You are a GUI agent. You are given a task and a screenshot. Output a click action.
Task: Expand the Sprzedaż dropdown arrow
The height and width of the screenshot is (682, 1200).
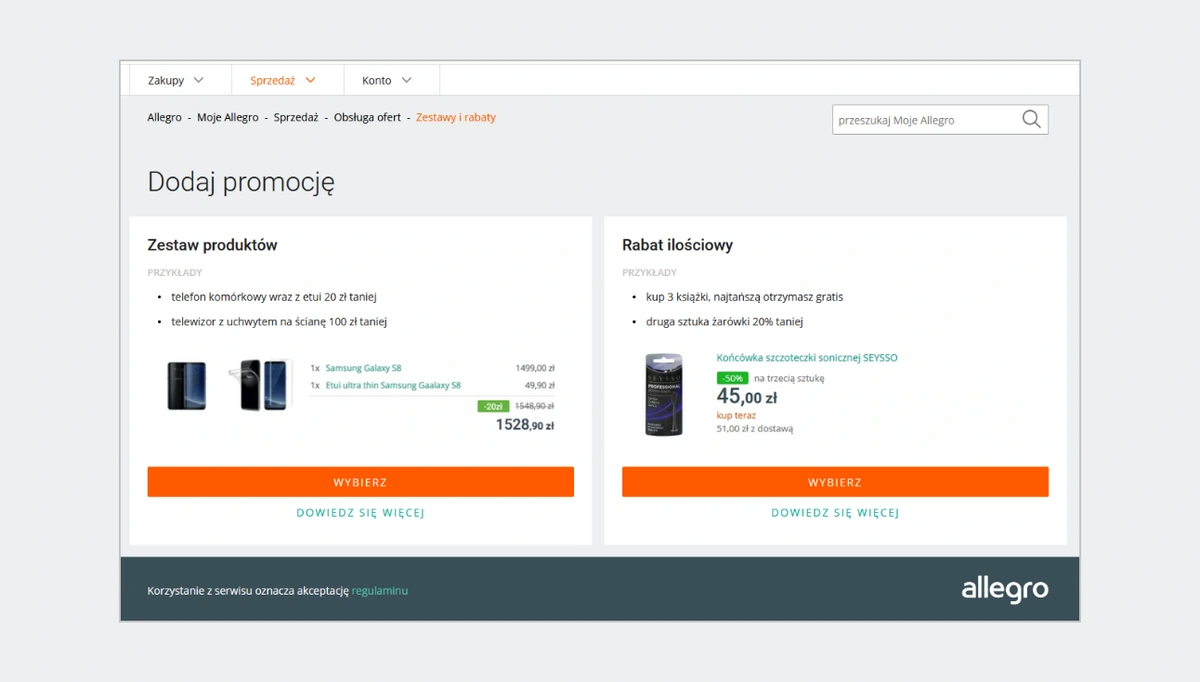coord(310,80)
